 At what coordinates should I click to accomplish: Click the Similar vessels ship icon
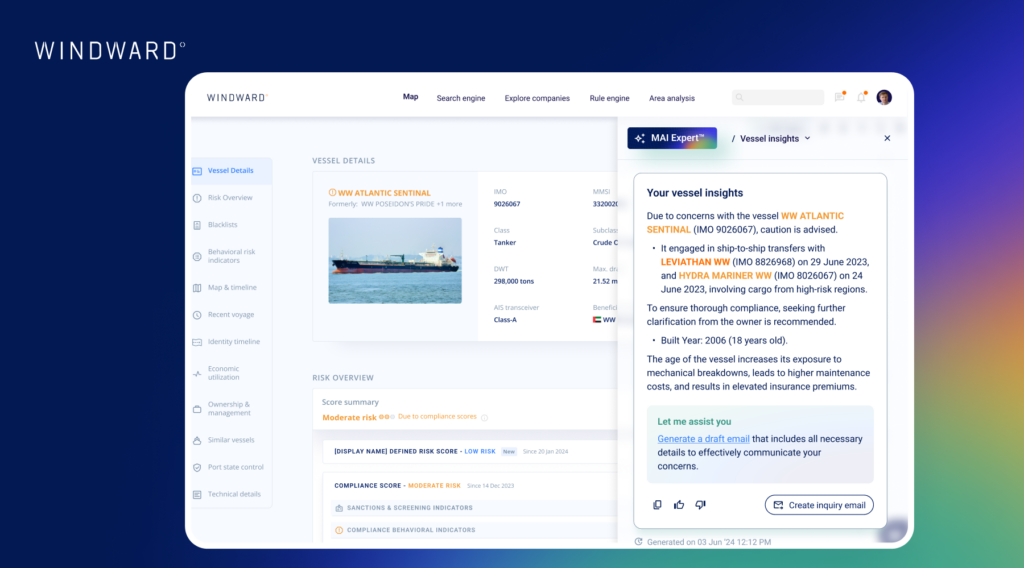(x=197, y=441)
